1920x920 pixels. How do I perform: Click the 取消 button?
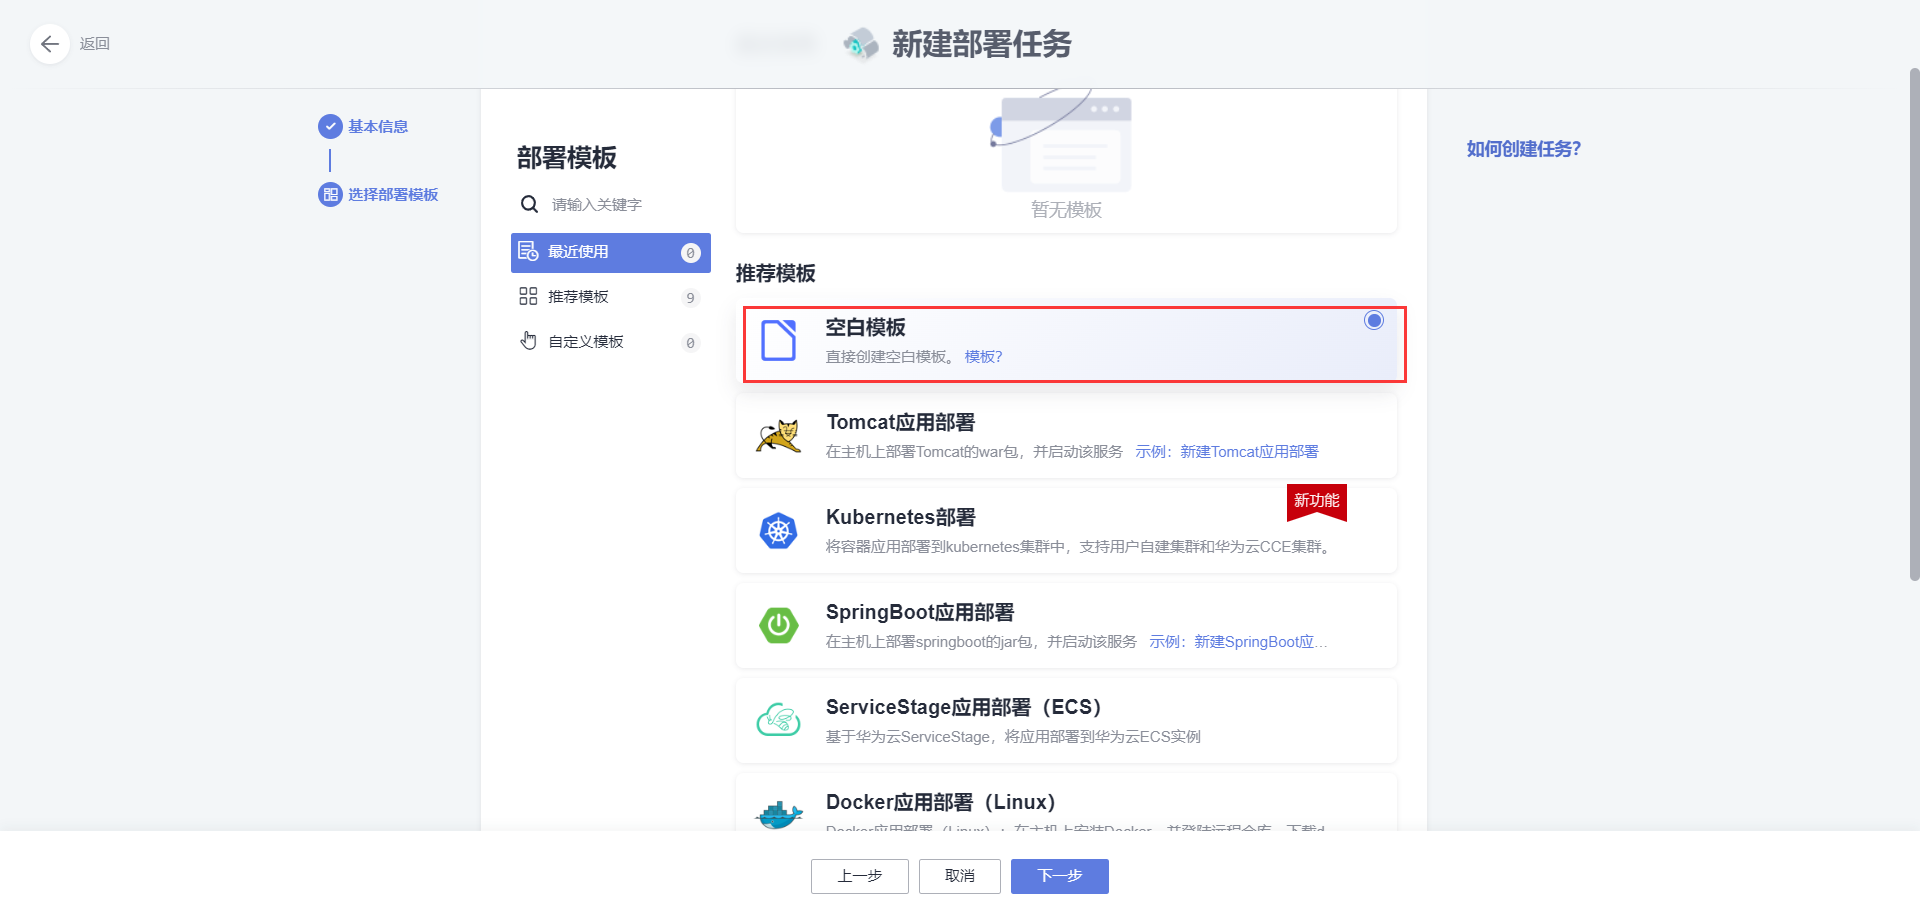pos(959,876)
